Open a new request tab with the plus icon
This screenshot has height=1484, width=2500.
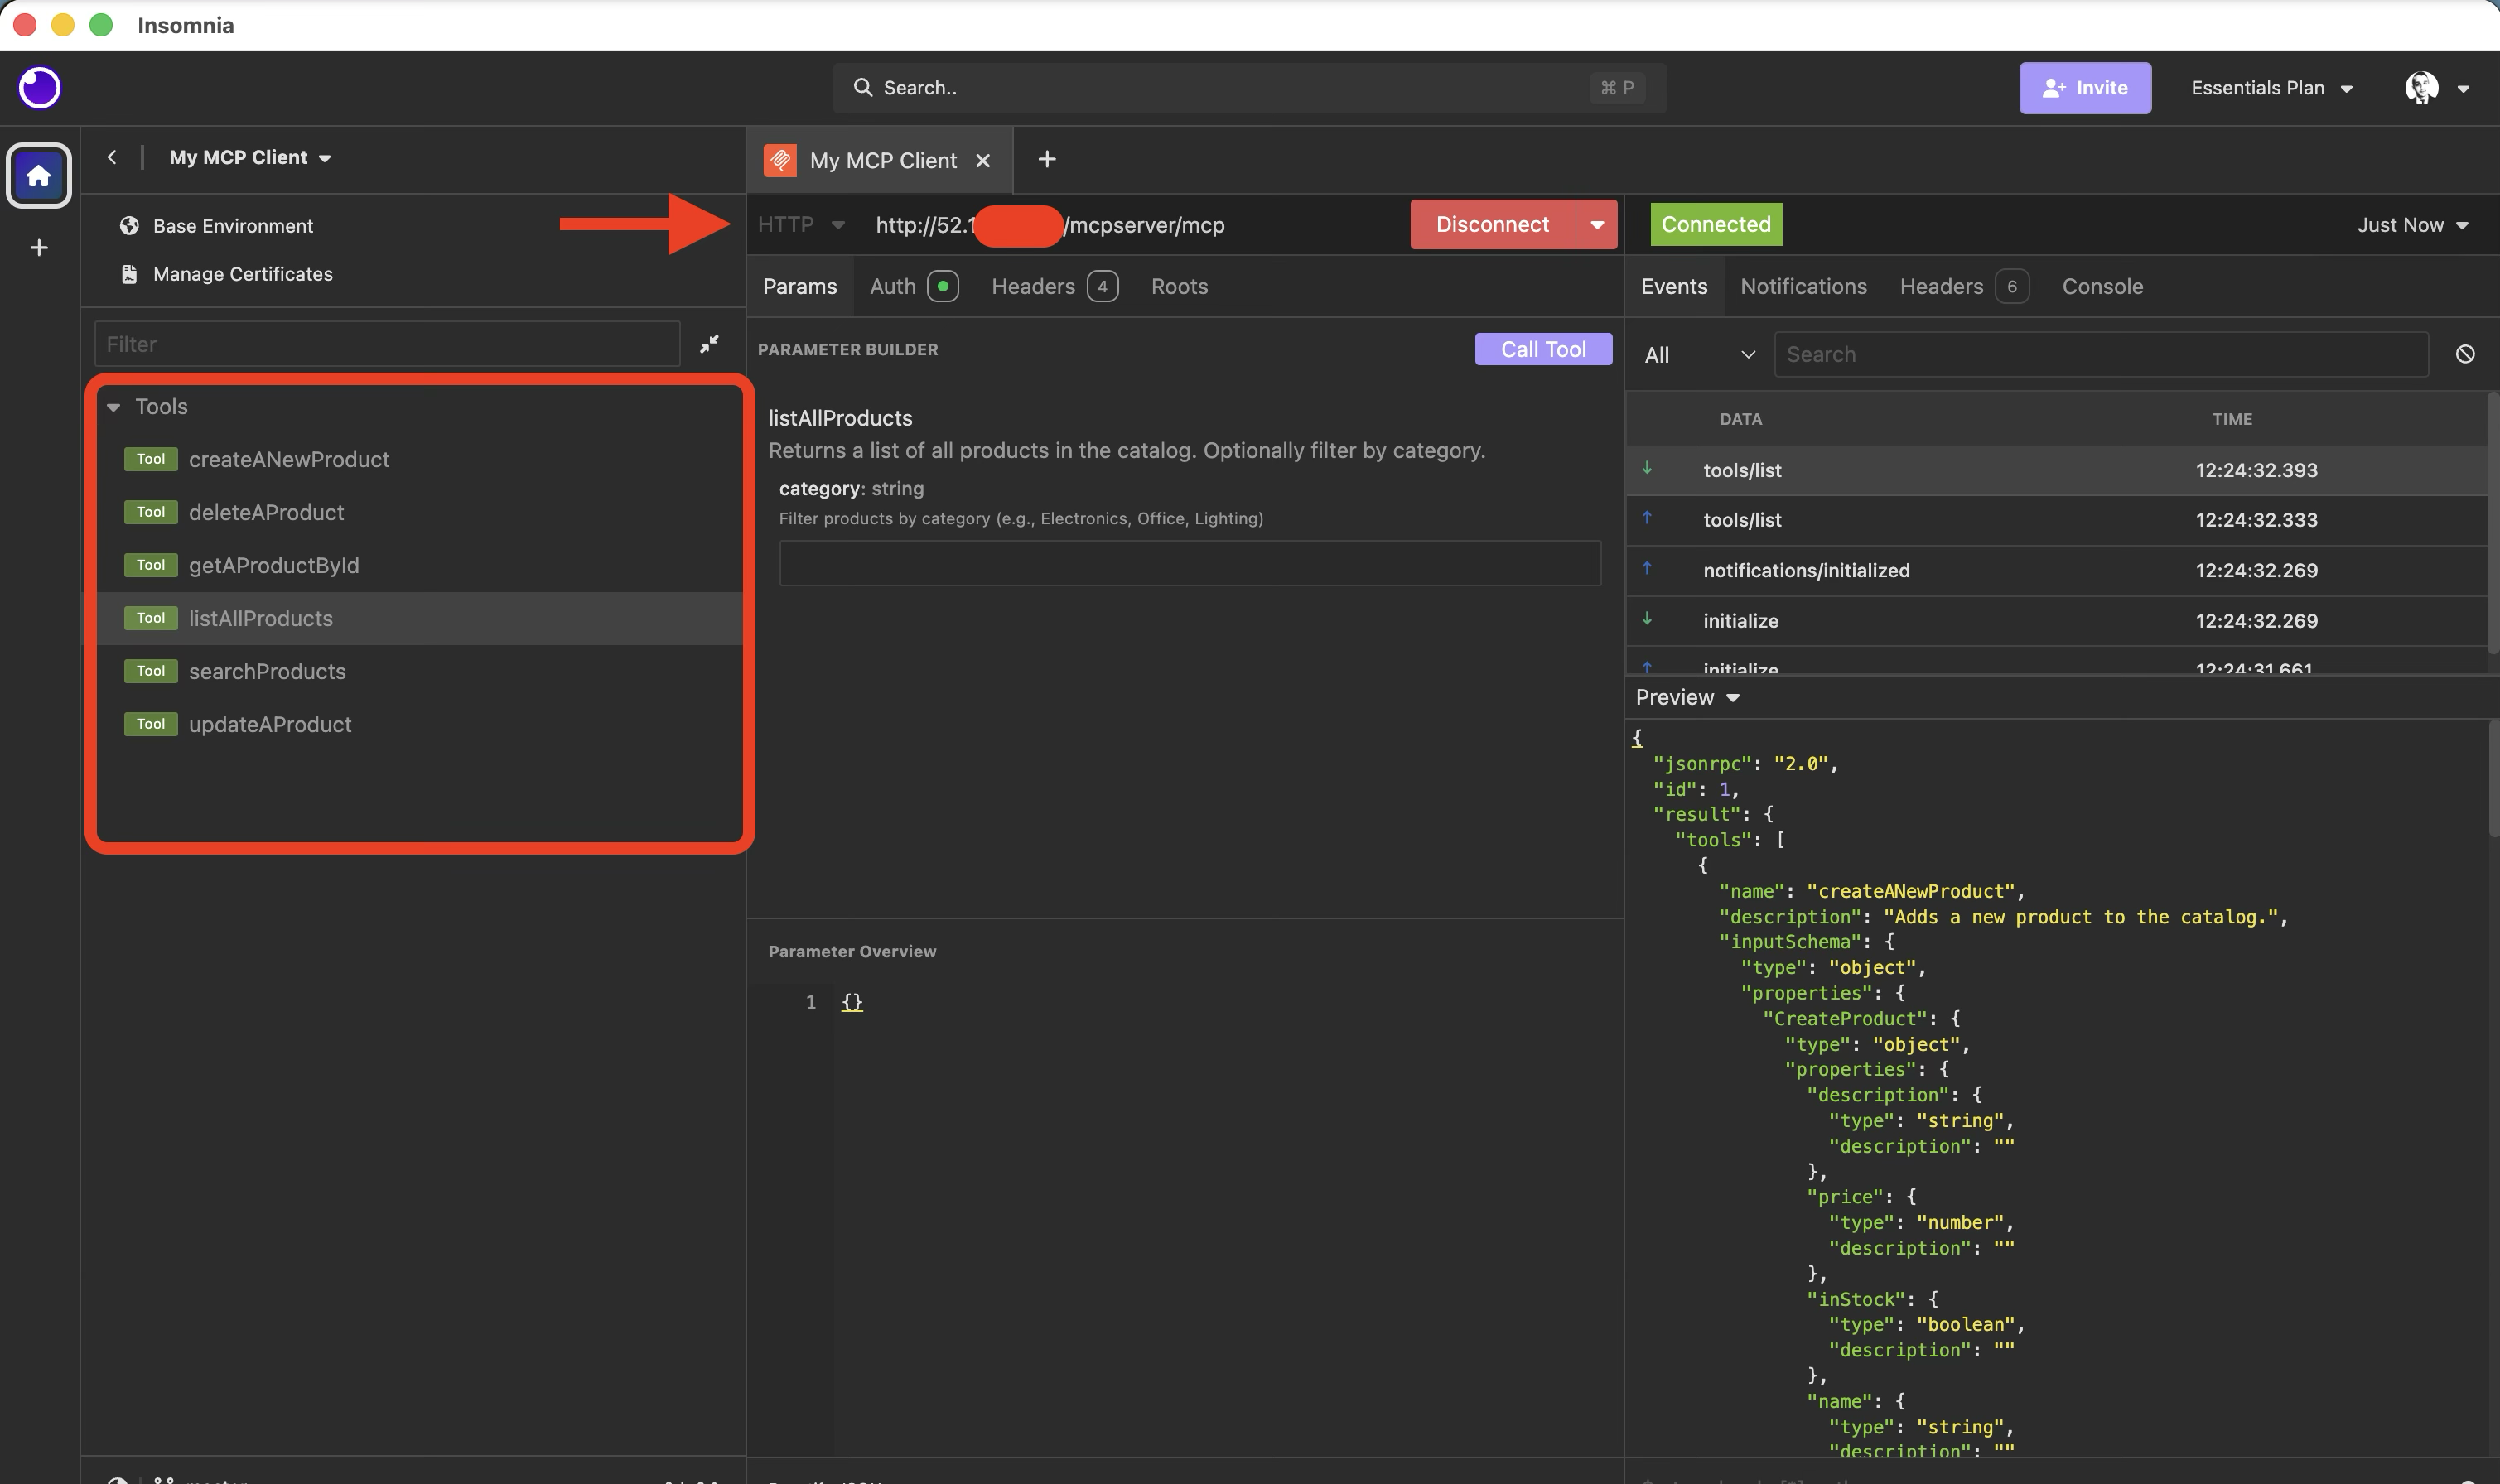point(1046,159)
